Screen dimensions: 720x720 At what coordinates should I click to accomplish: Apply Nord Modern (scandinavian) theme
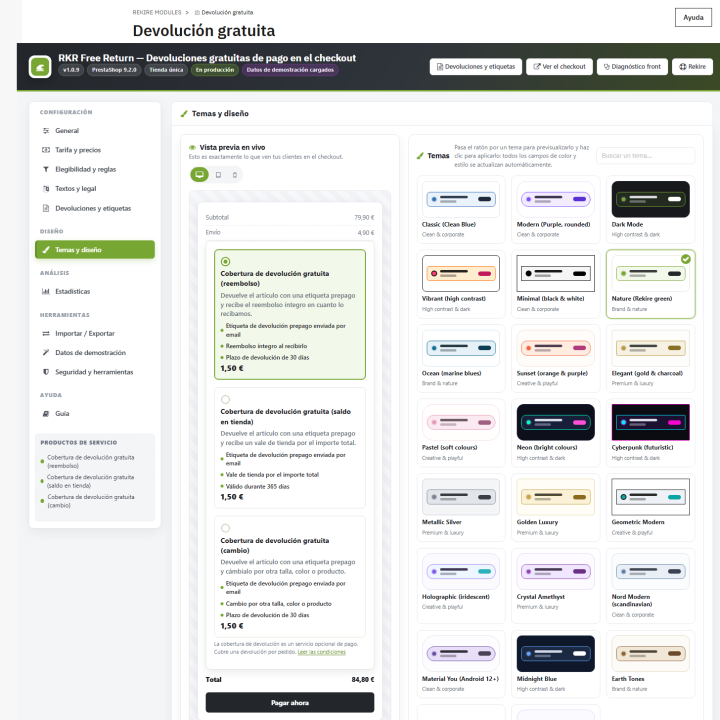pos(651,586)
